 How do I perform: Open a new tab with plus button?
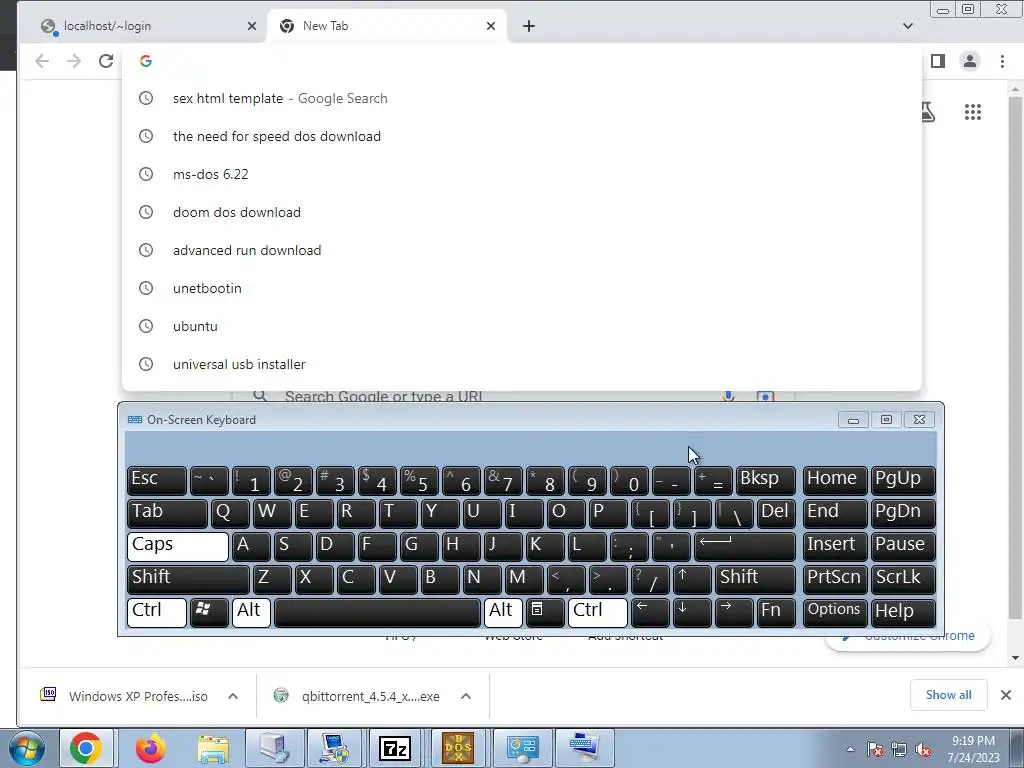tap(529, 26)
